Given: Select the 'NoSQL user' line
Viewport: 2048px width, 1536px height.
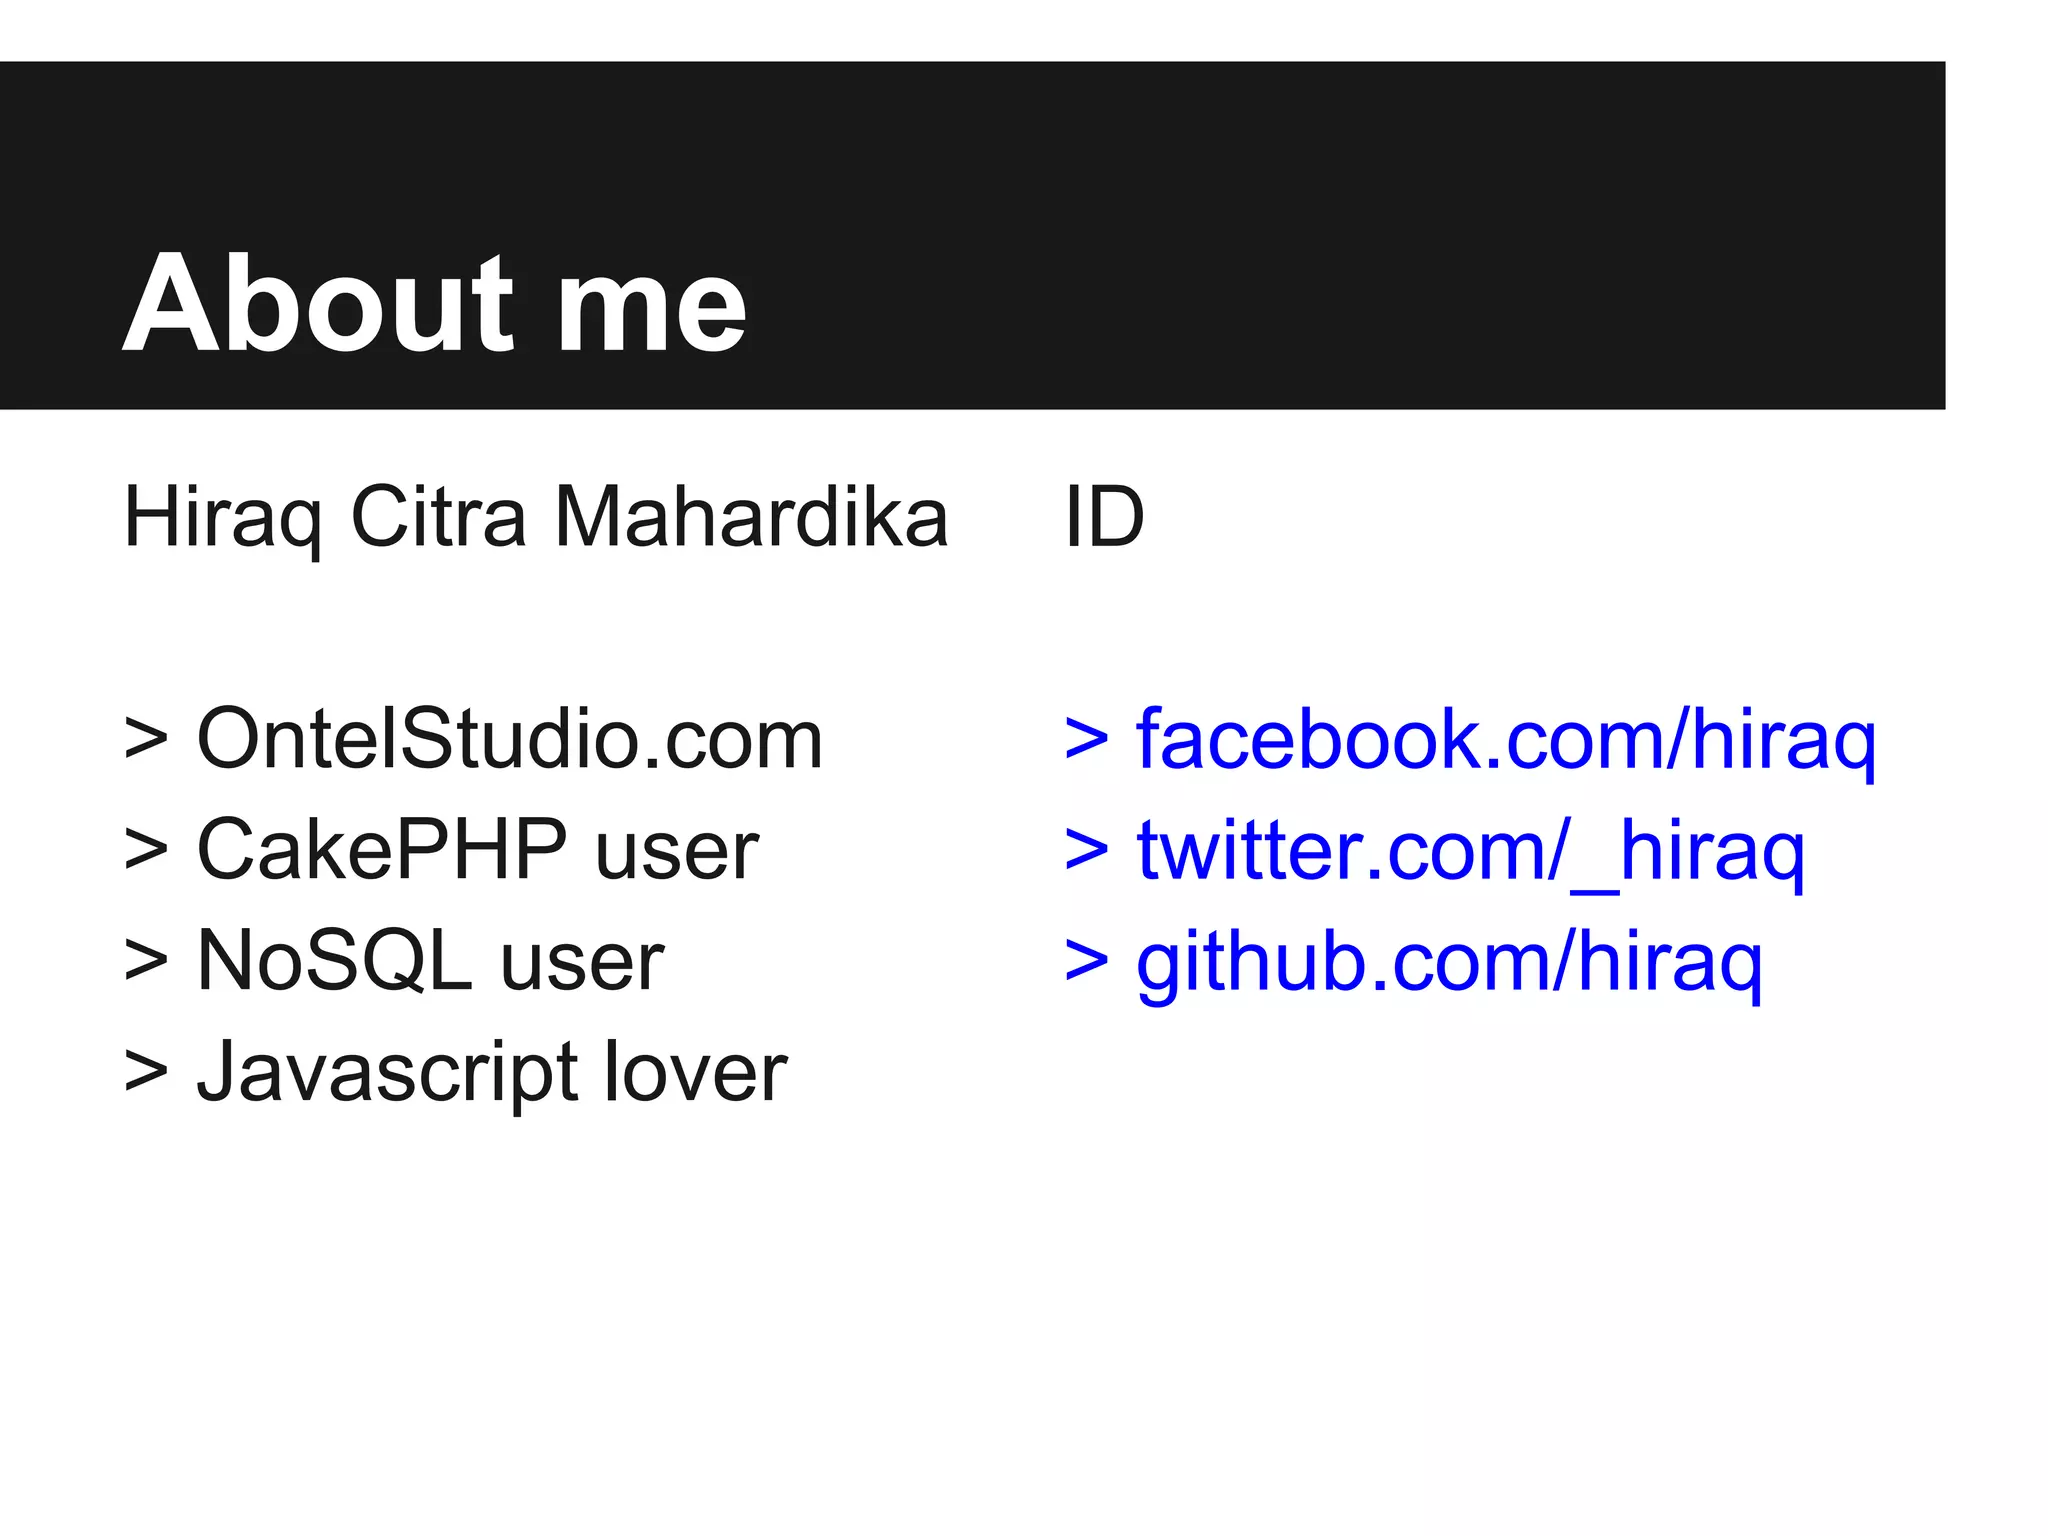Looking at the screenshot, I should click(x=430, y=962).
